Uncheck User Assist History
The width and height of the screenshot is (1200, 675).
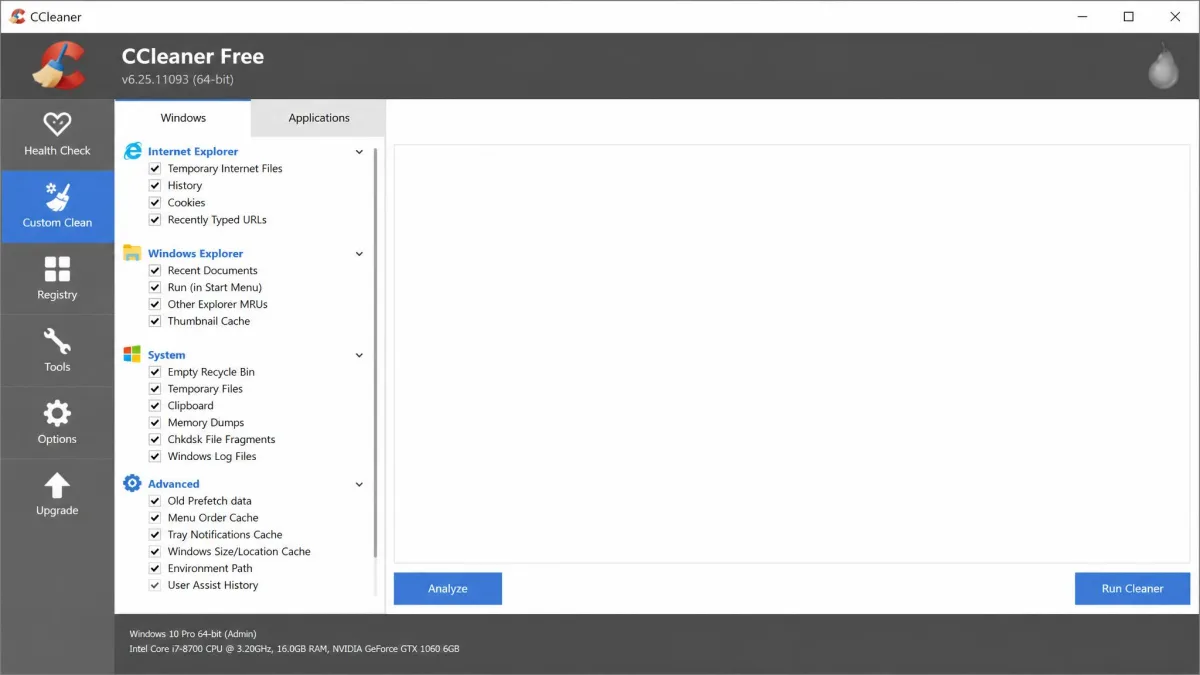155,586
